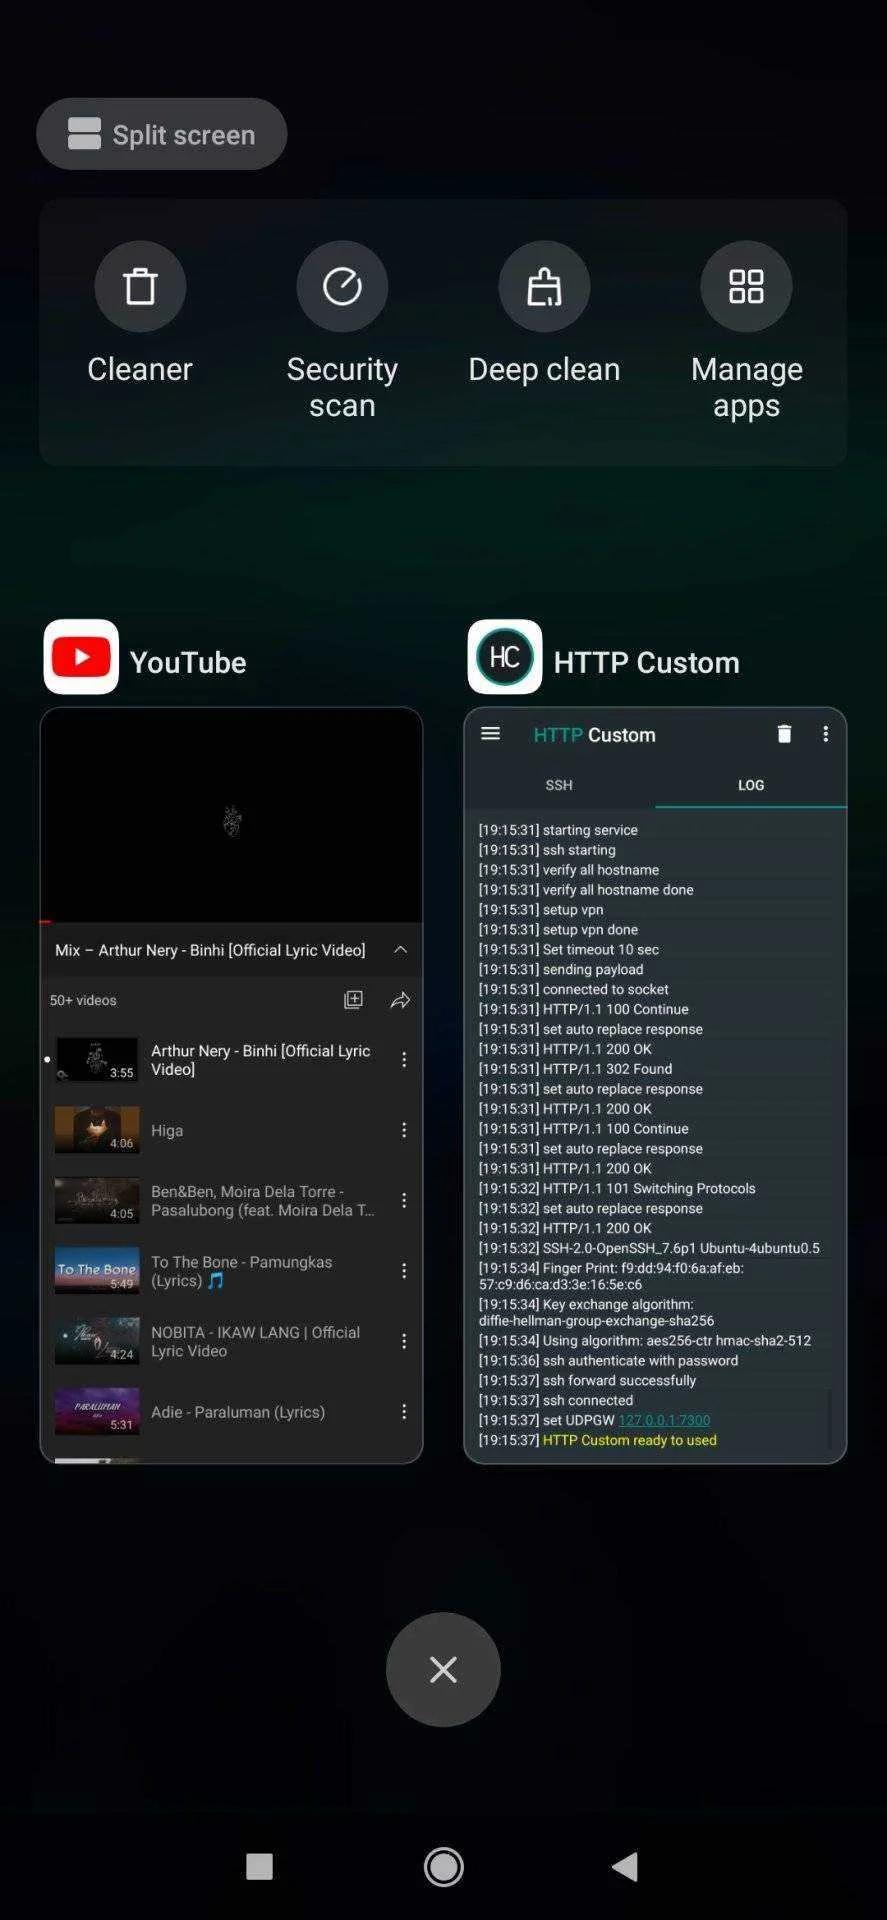
Task: Tap the Android home circle button
Action: click(x=443, y=1866)
